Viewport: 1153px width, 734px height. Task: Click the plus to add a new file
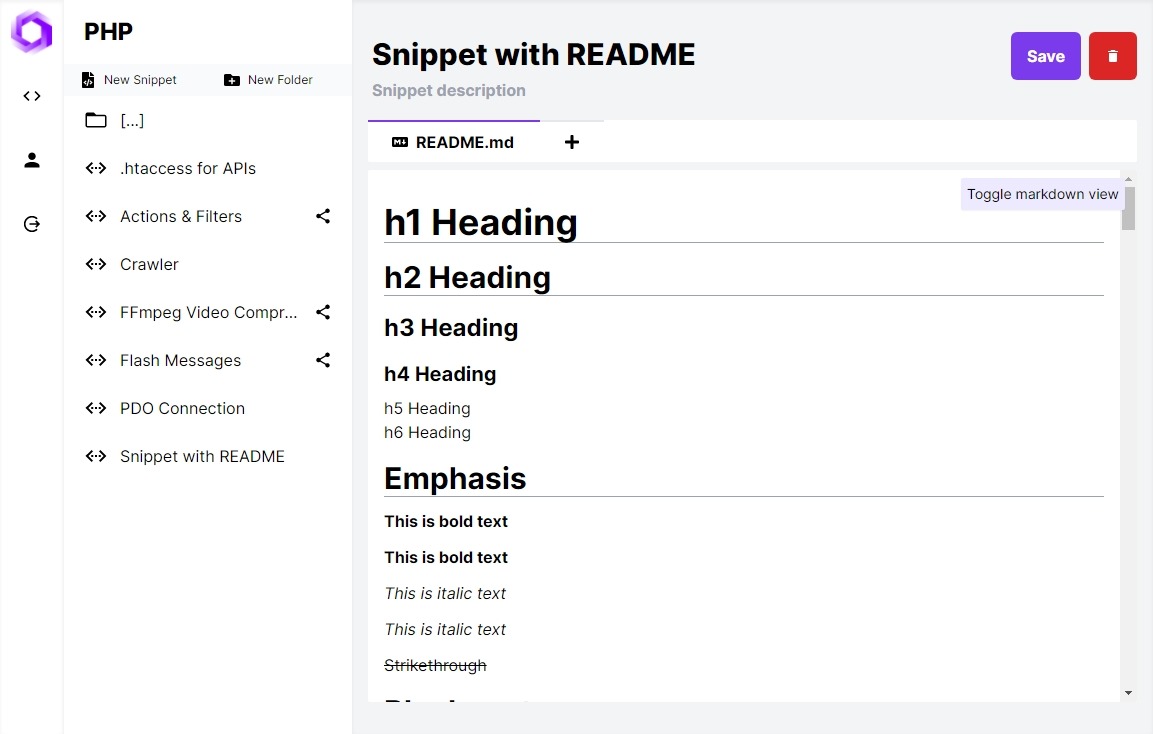point(571,142)
